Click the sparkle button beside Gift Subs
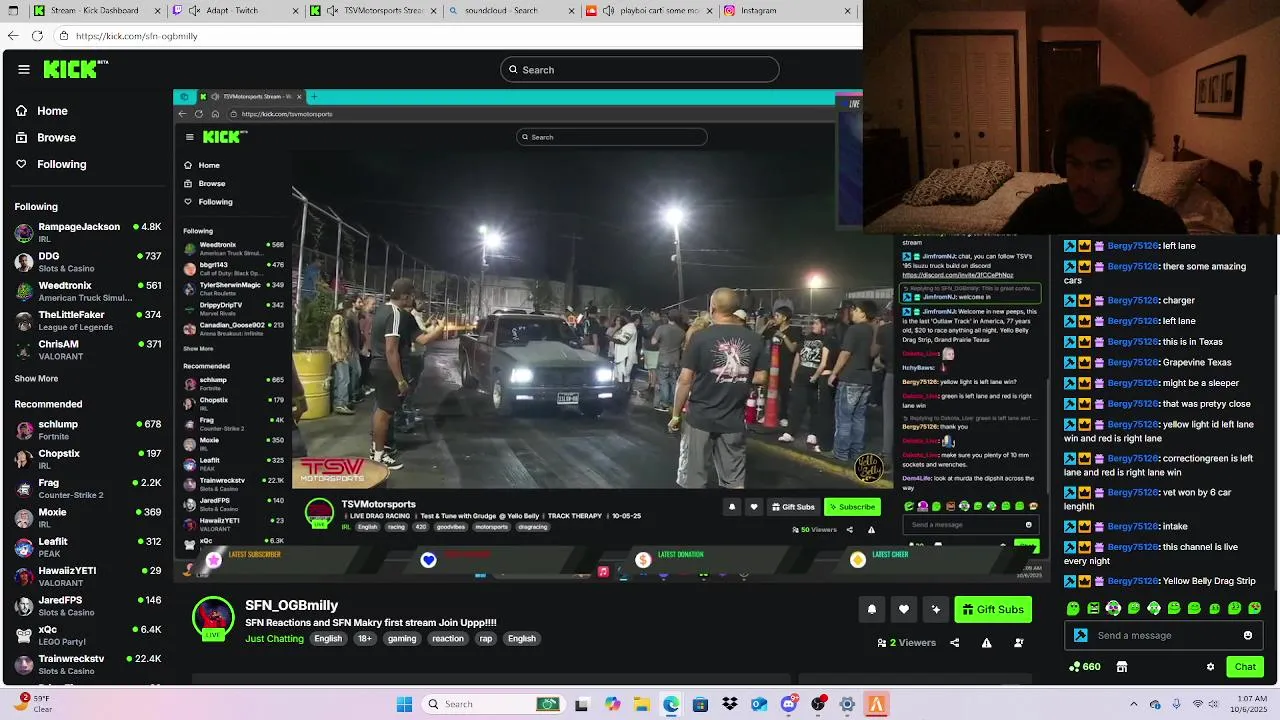Screen dimensions: 1280x720 tap(935, 609)
